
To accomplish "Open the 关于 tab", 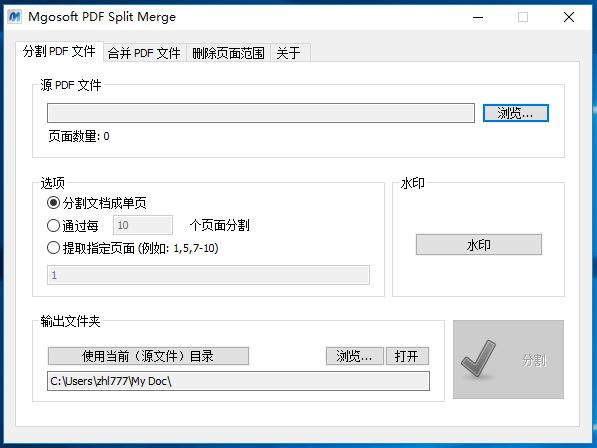I will point(289,53).
